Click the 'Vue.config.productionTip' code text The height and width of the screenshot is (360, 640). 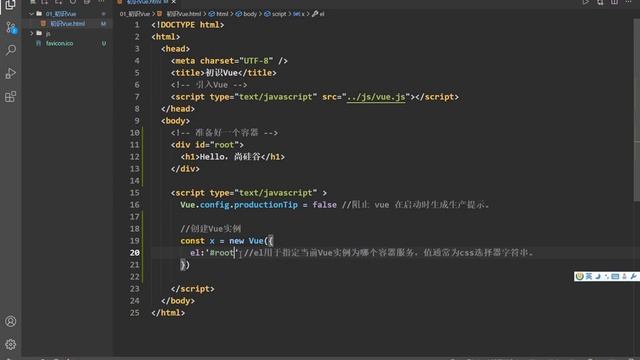tap(239, 205)
